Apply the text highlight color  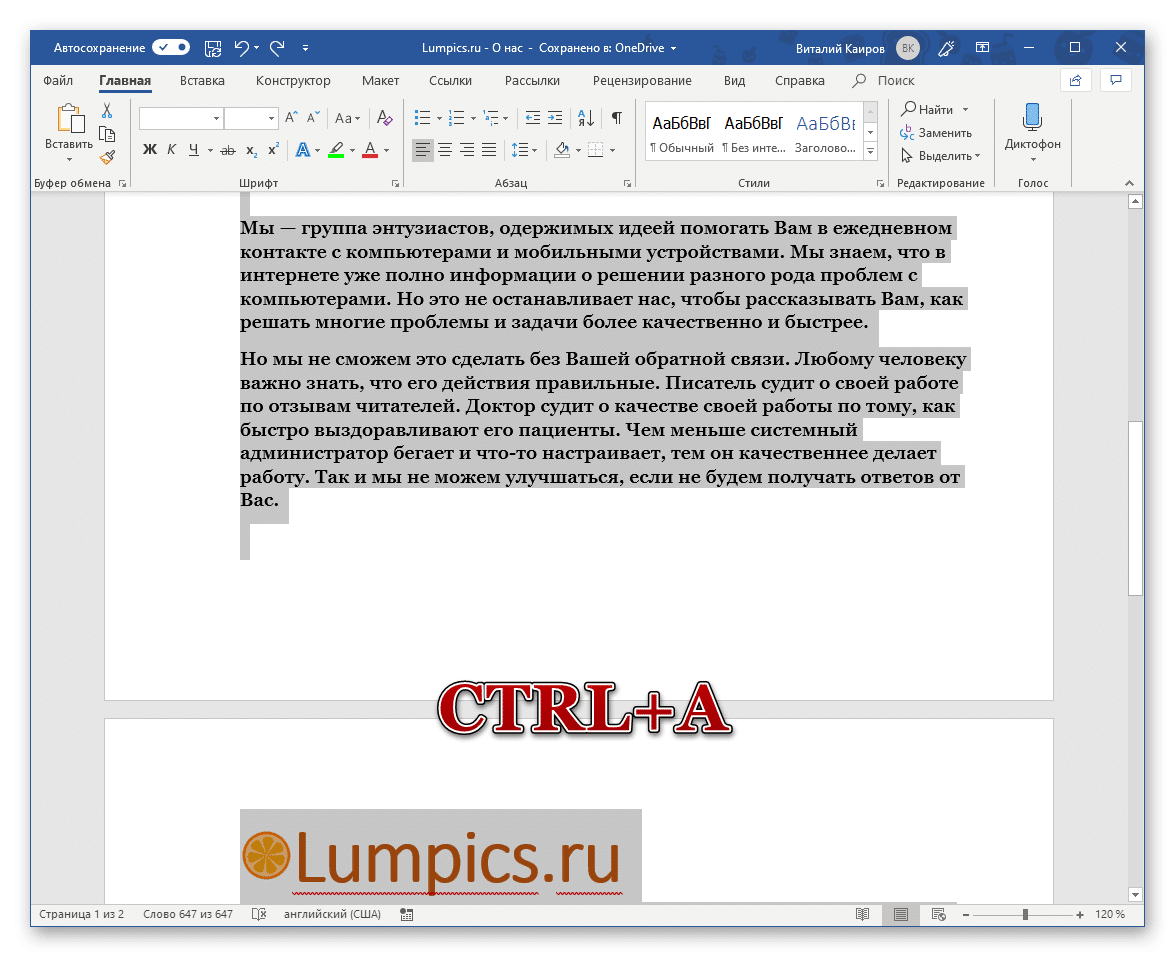[336, 150]
